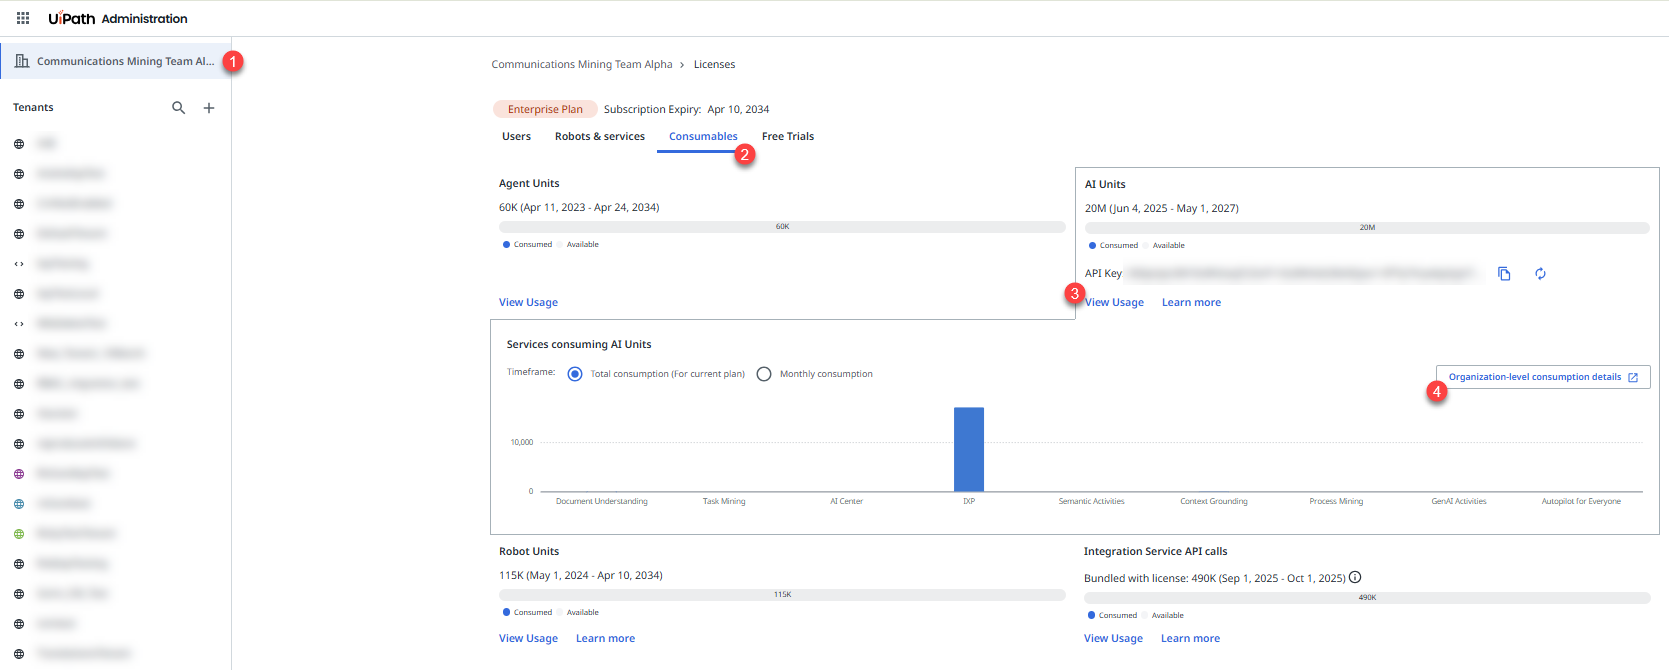Select Total consumption radio button
This screenshot has height=670, width=1669.
[575, 374]
